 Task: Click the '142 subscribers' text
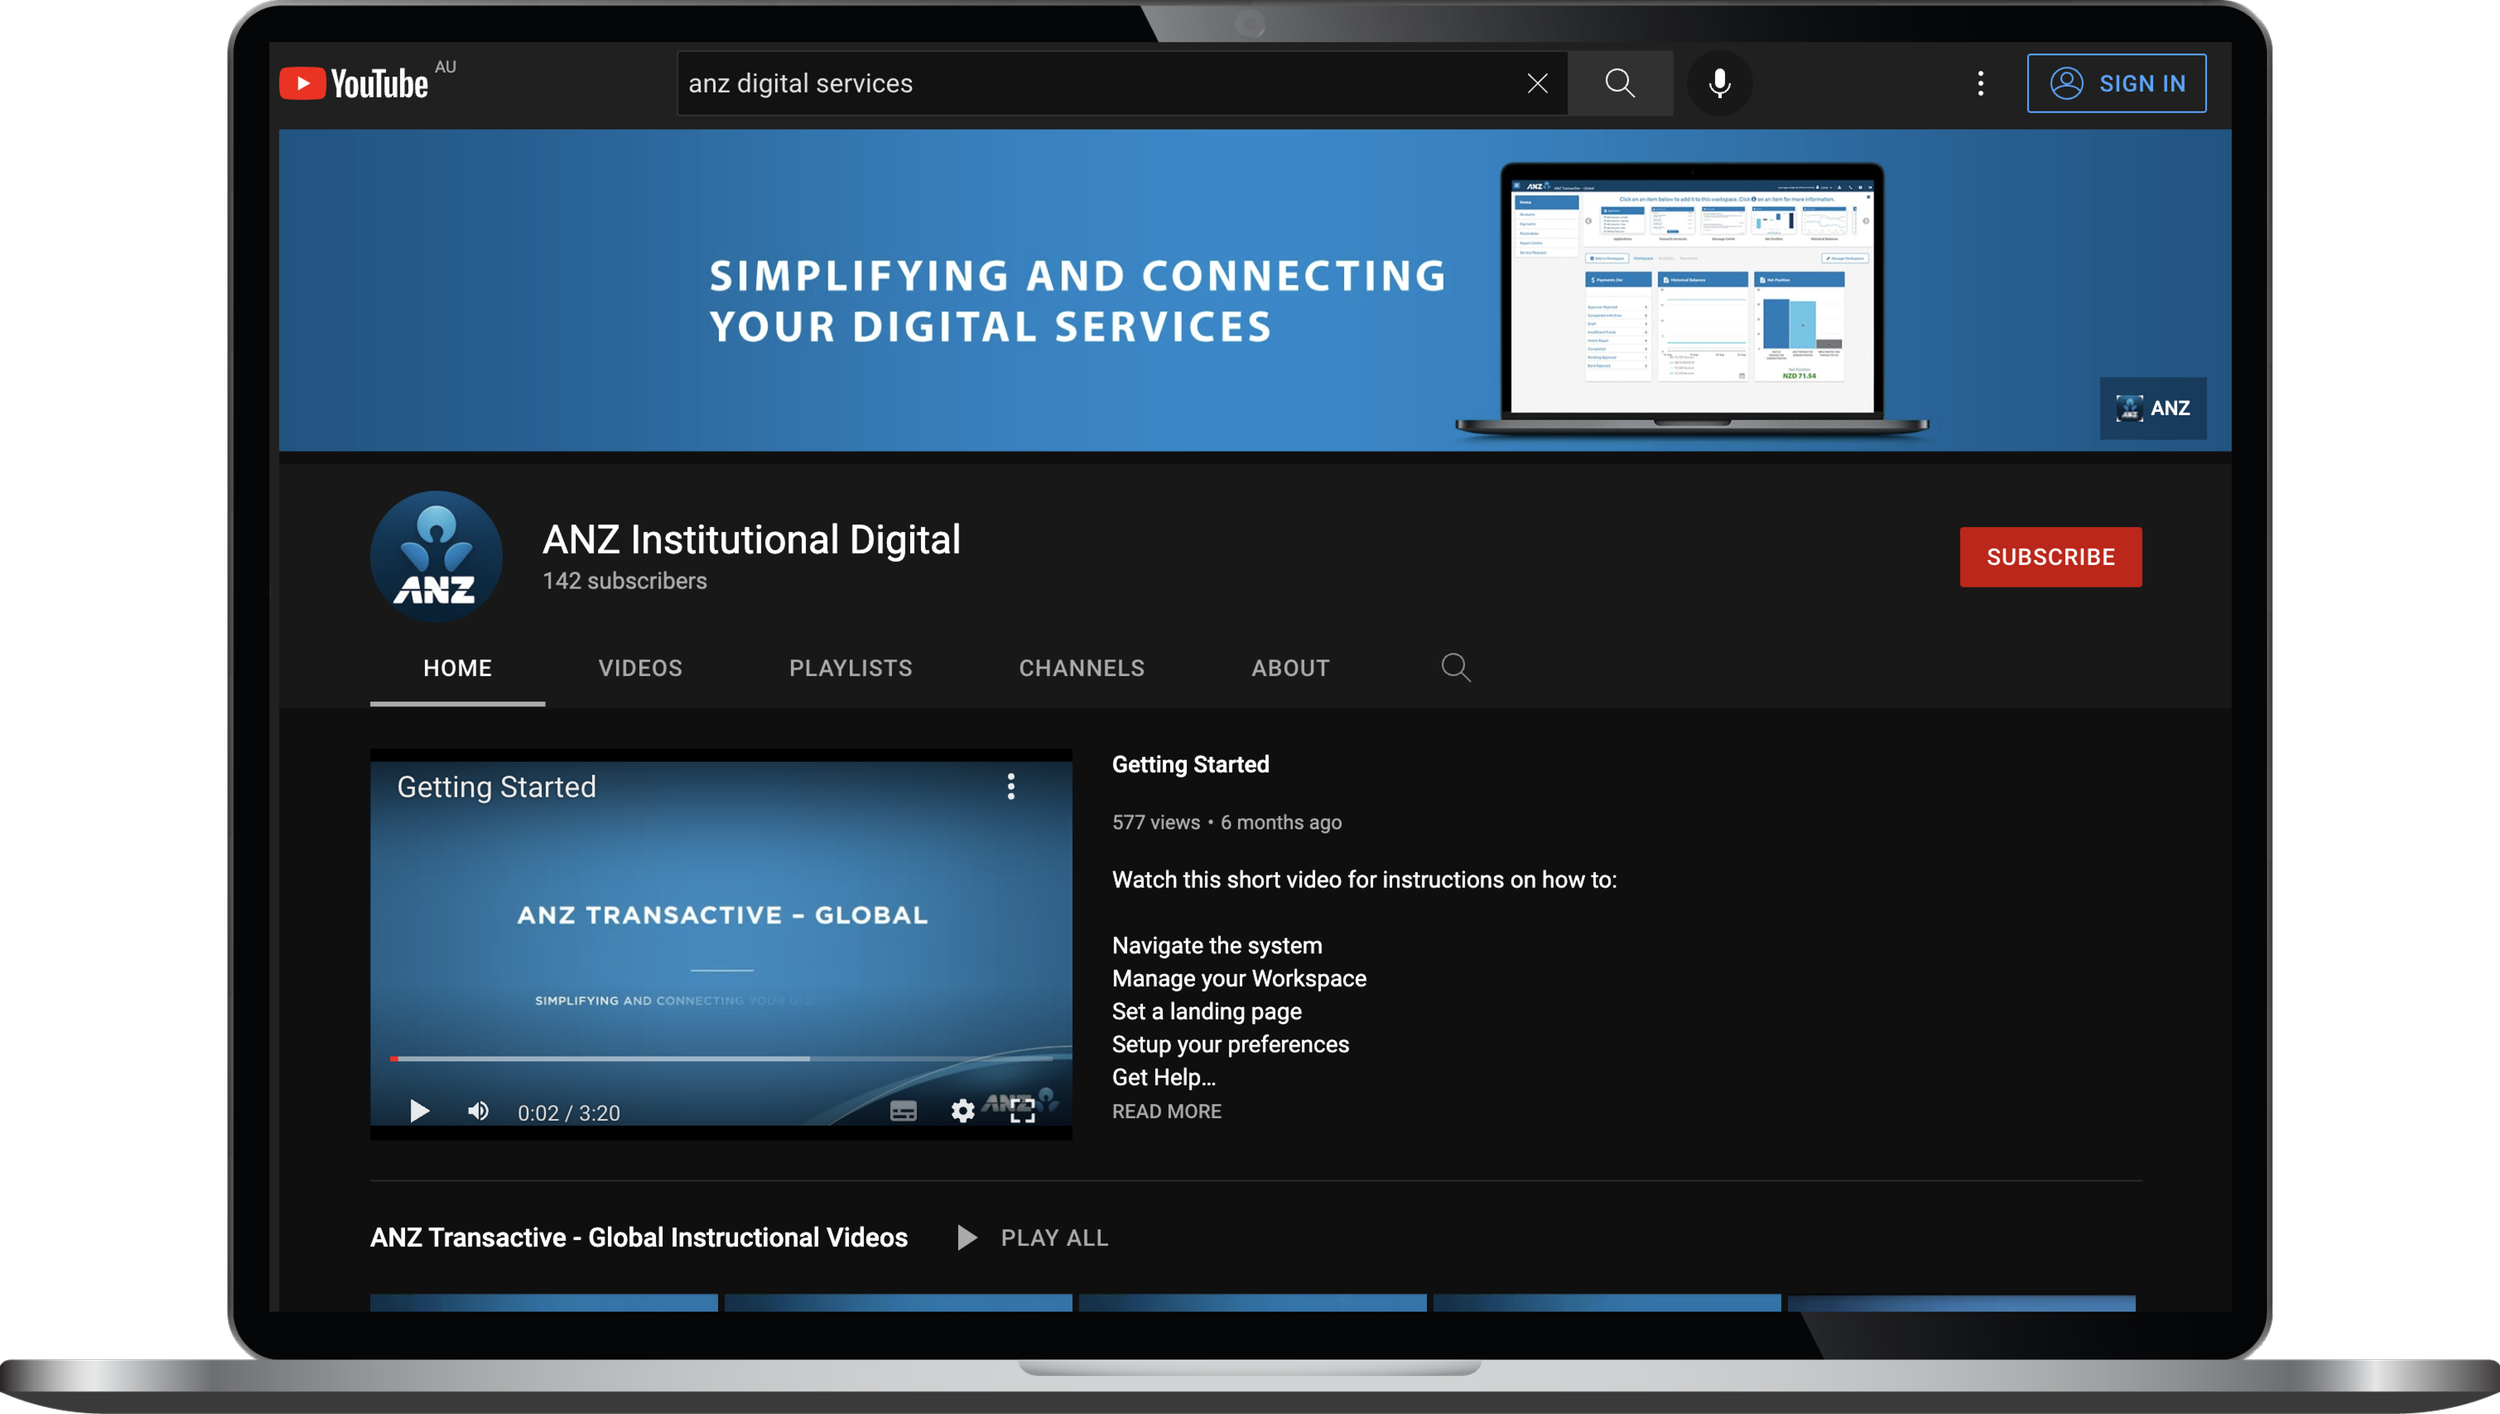tap(624, 581)
